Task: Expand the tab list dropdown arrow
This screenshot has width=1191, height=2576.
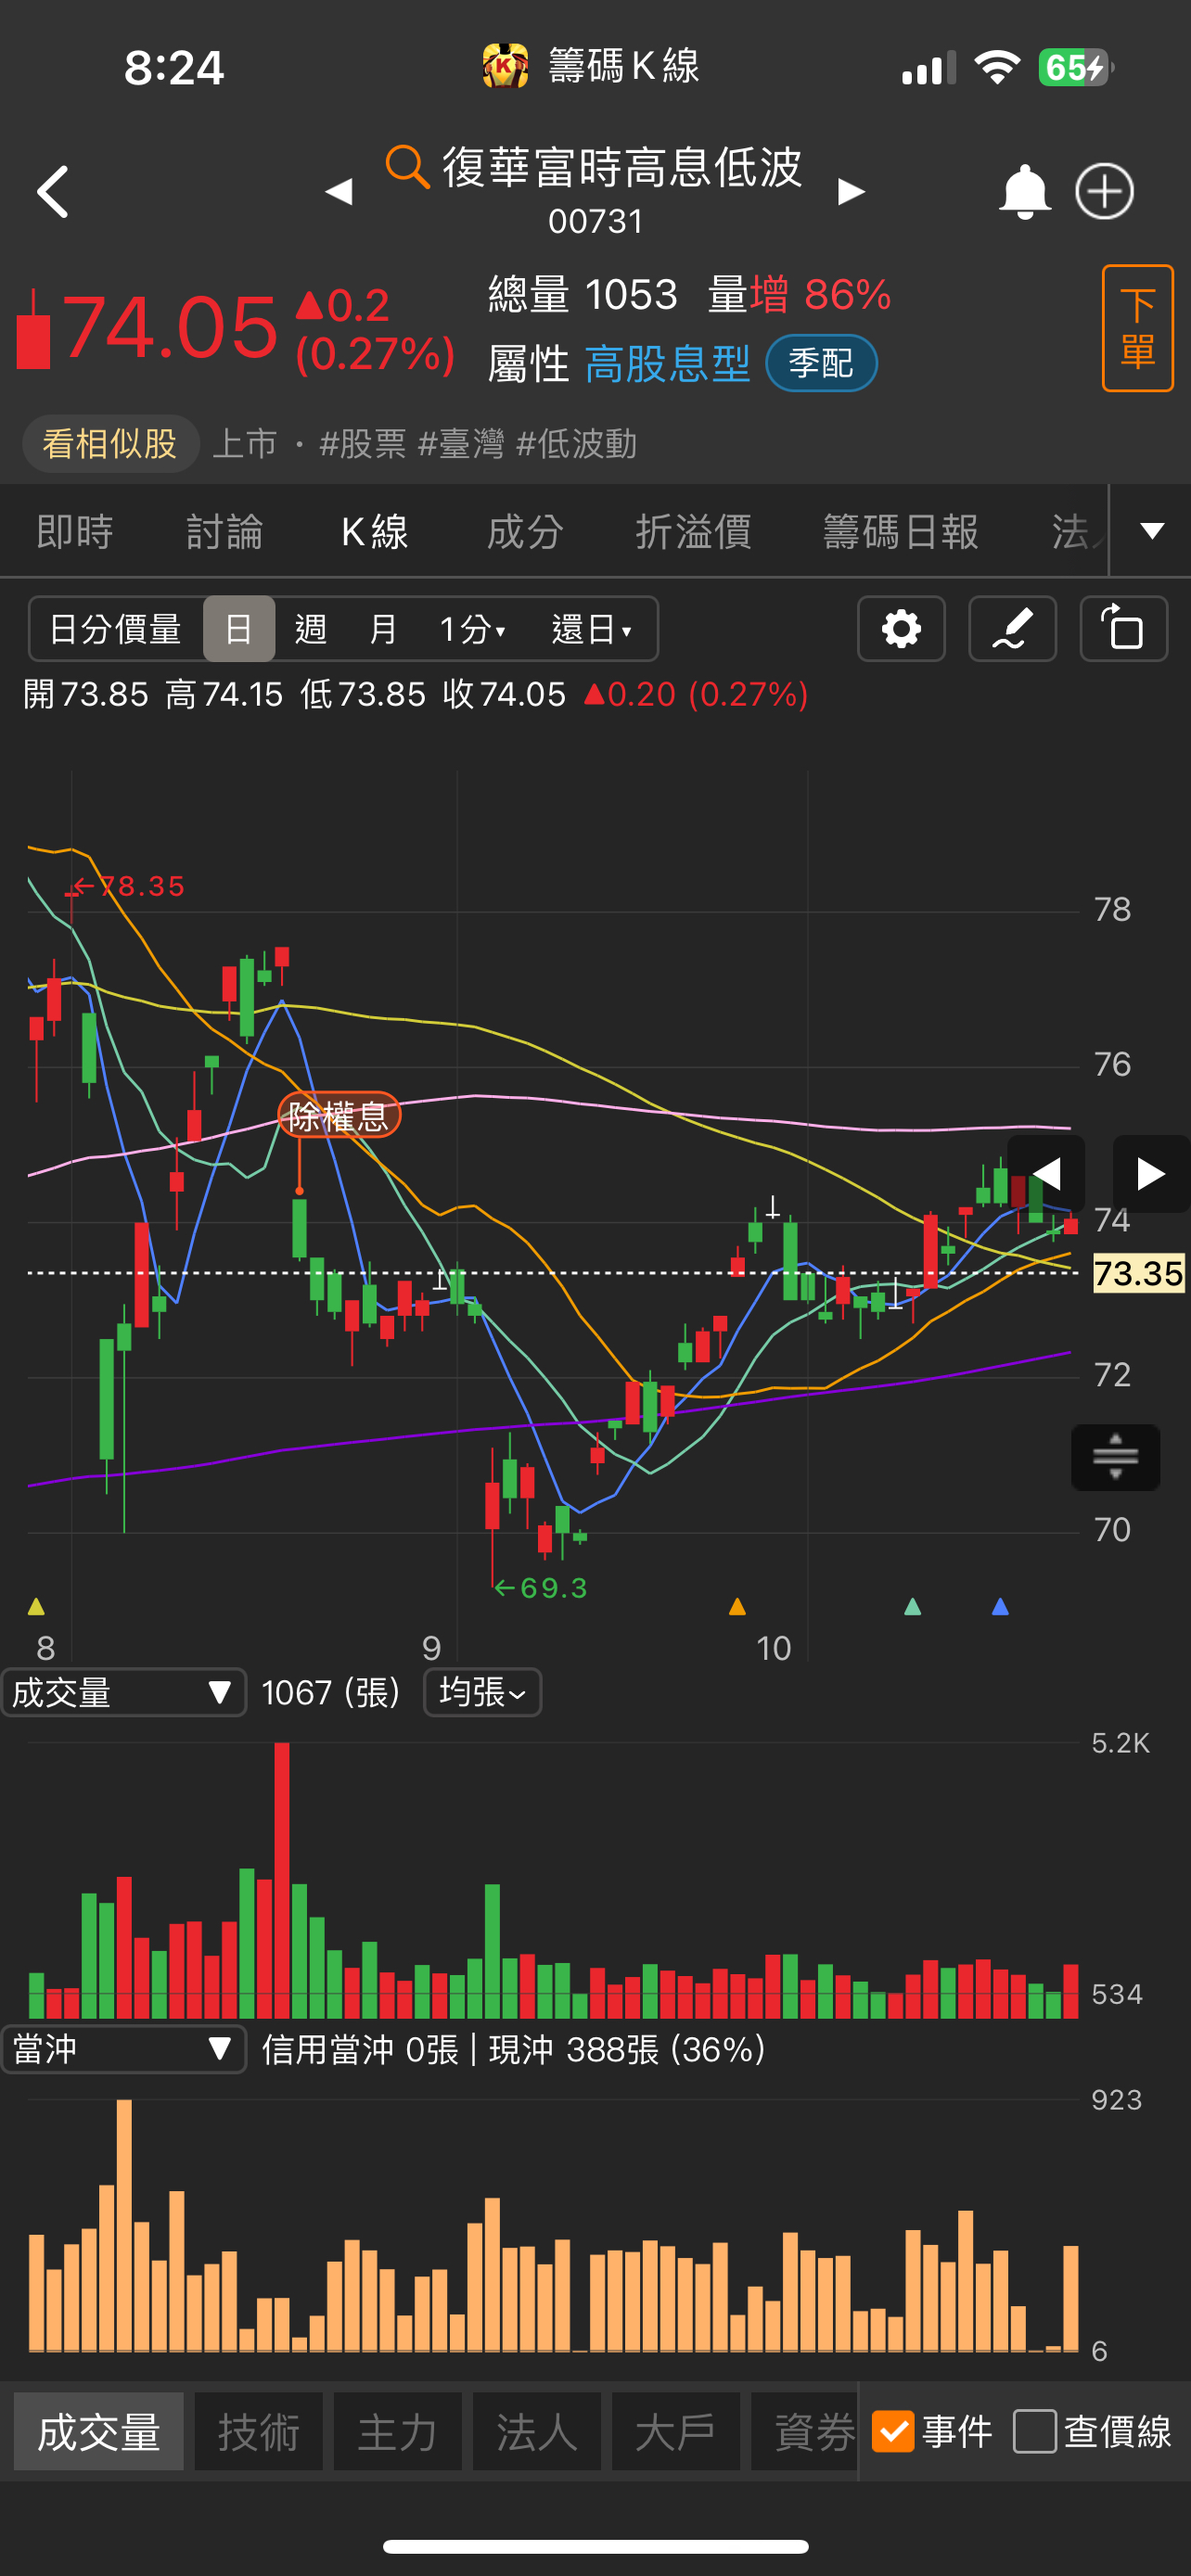Action: click(x=1152, y=530)
